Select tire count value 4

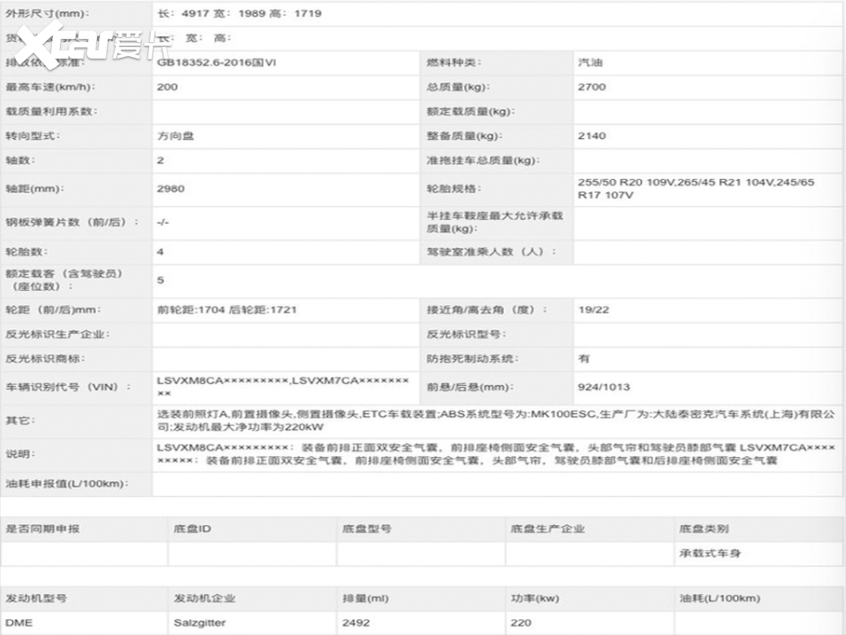[x=160, y=252]
